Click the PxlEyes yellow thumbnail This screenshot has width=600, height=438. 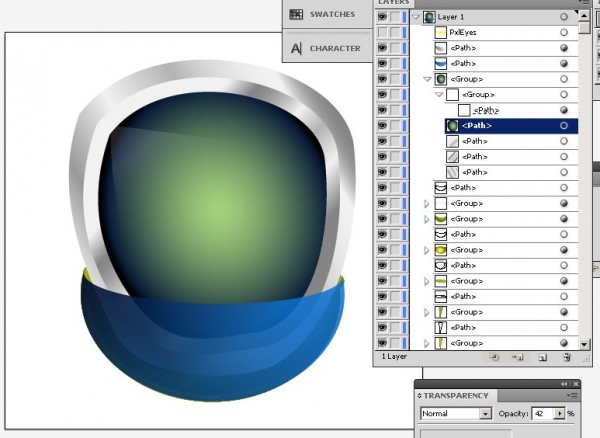[441, 33]
